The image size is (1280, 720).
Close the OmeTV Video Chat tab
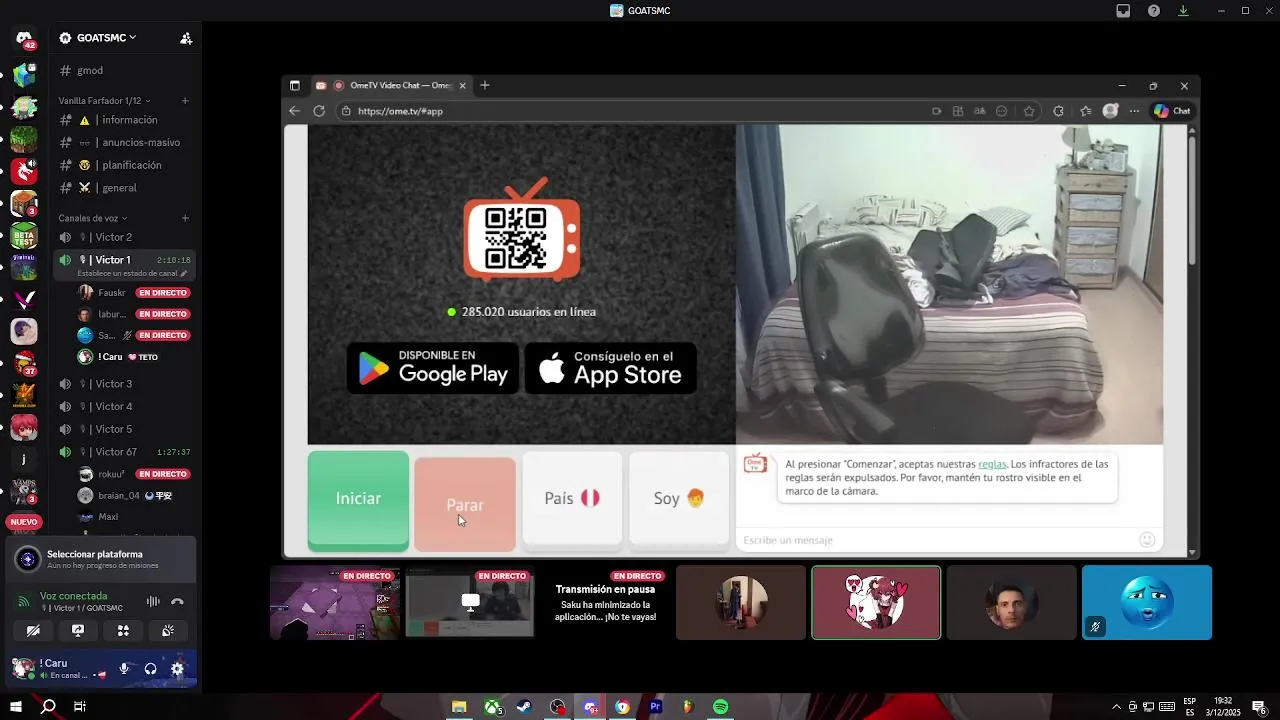462,86
